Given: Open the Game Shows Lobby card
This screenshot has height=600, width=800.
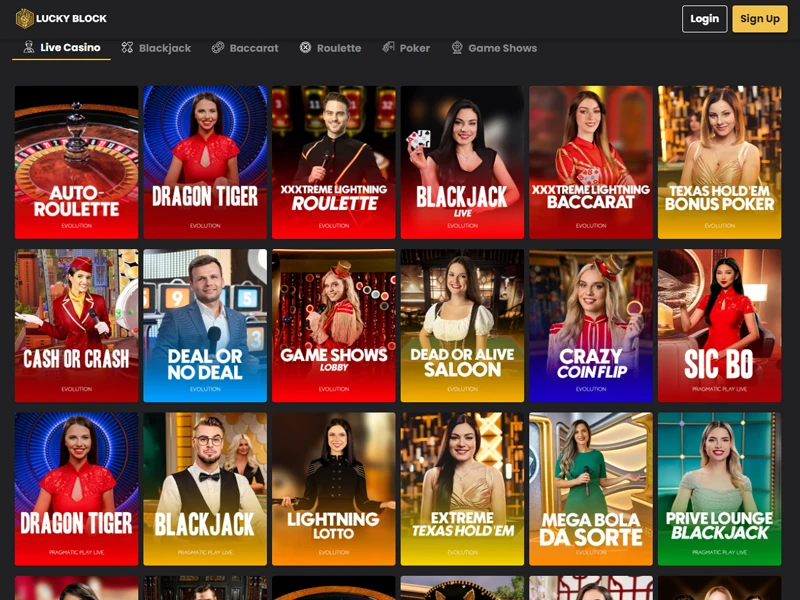Looking at the screenshot, I should (x=334, y=326).
